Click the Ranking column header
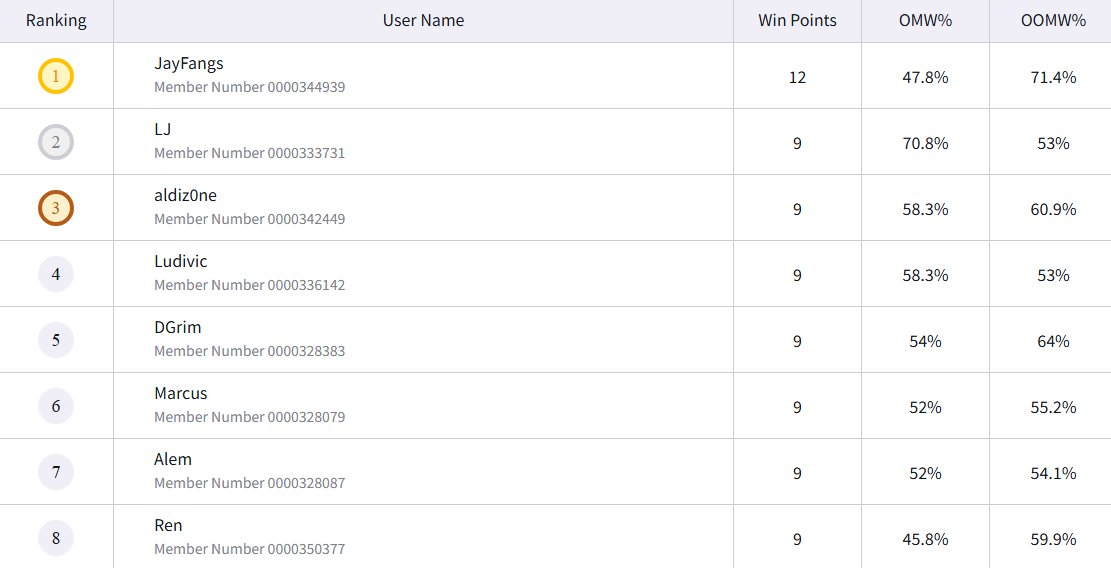Image resolution: width=1111 pixels, height=568 pixels. (x=56, y=21)
